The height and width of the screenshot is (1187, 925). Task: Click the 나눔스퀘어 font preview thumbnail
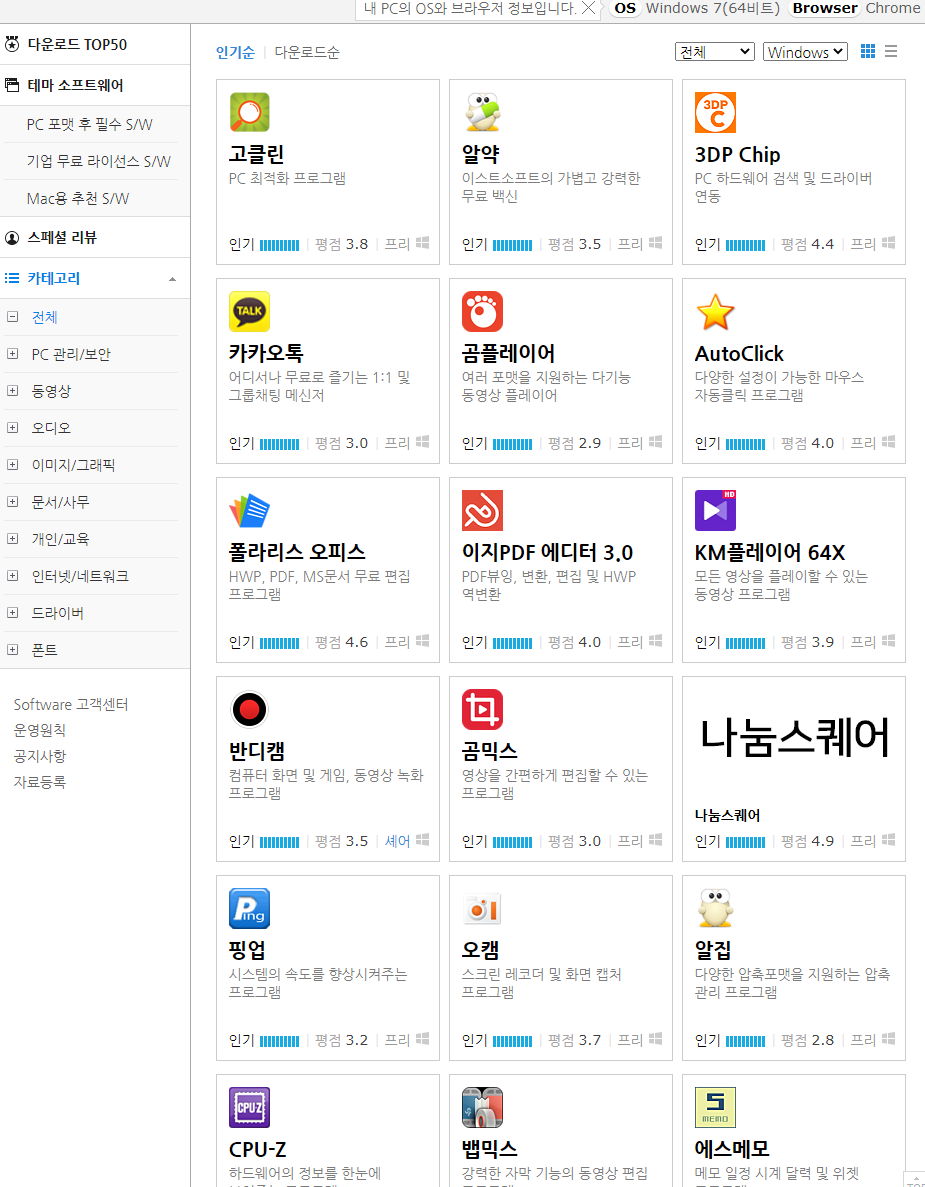[793, 737]
